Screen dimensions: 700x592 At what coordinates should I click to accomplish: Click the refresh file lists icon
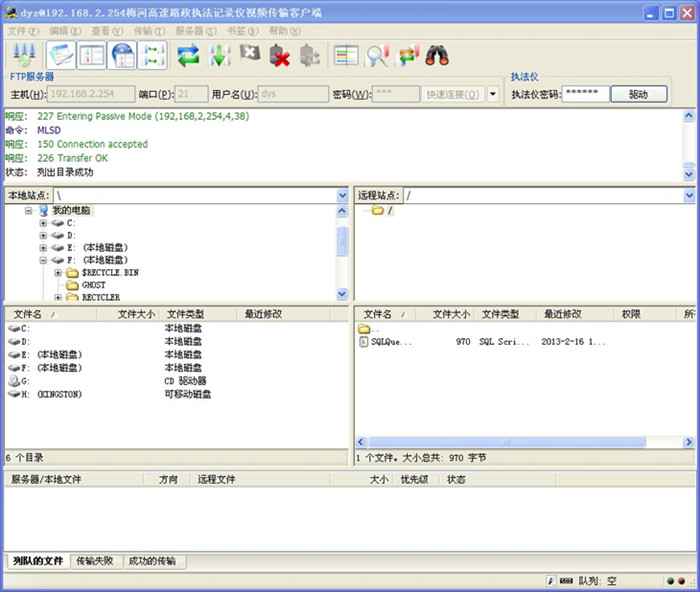[x=189, y=56]
